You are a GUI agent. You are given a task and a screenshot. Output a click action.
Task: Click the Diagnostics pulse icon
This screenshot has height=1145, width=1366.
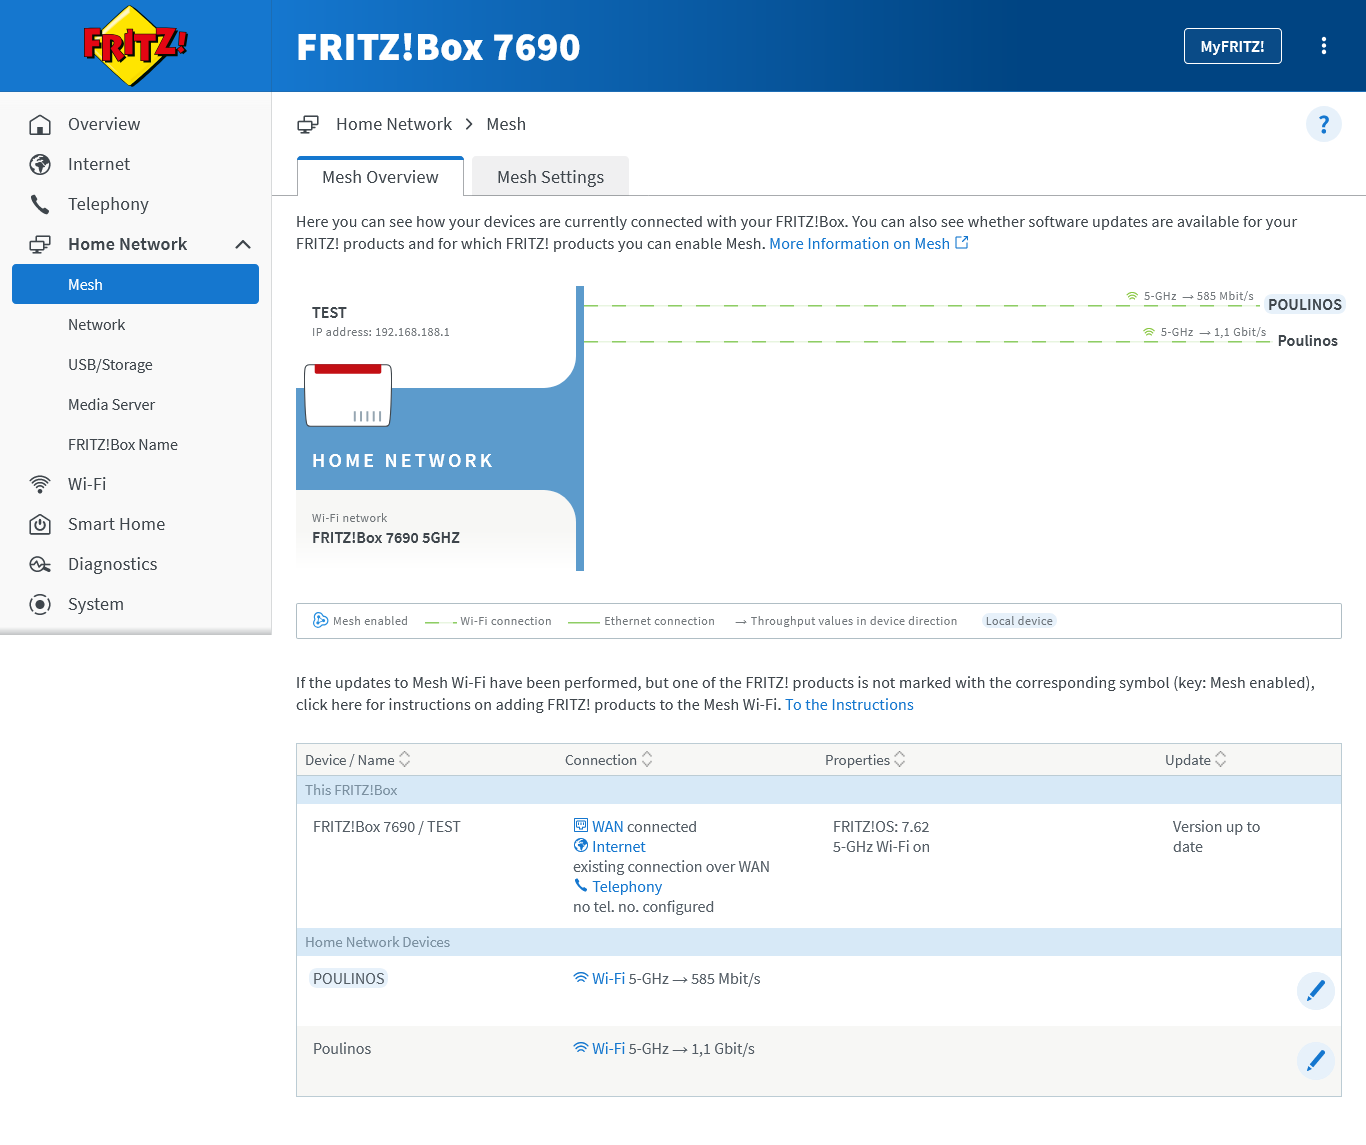point(40,564)
